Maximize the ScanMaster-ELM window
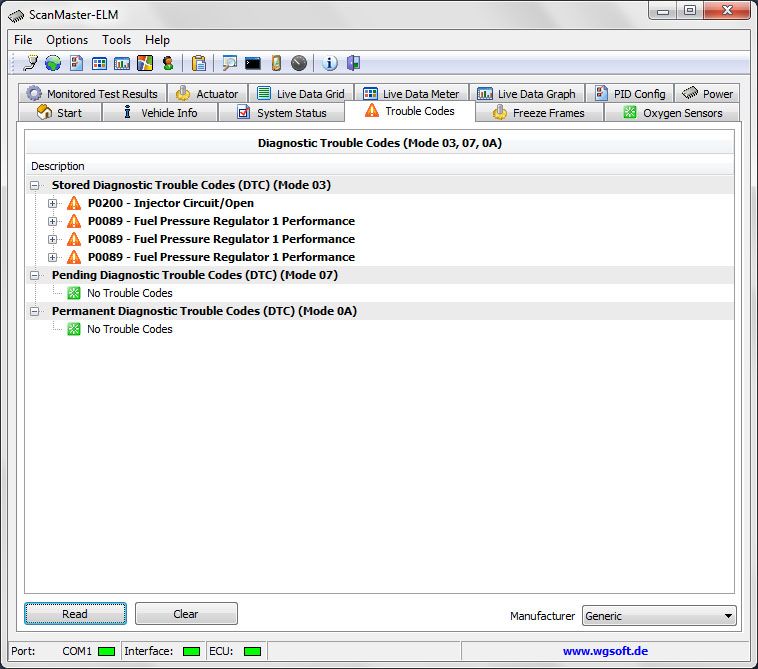The height and width of the screenshot is (669, 758). [690, 11]
